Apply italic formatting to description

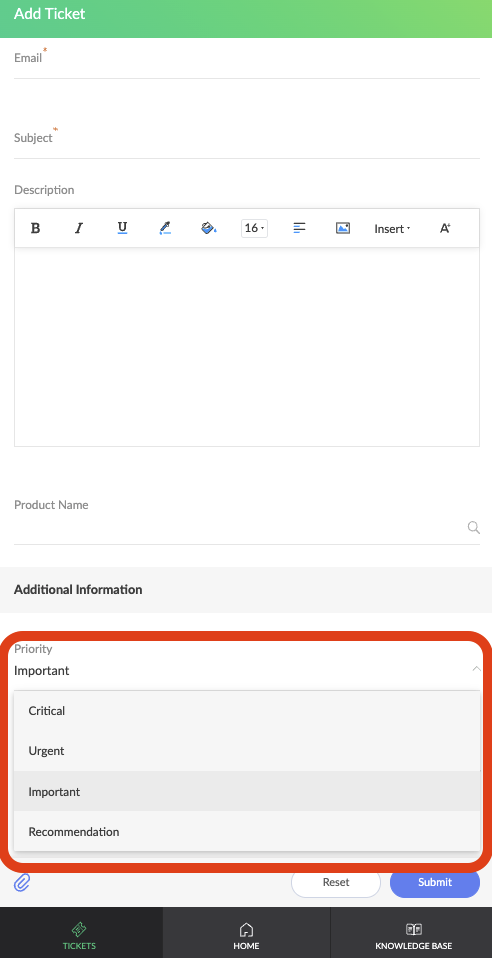pyautogui.click(x=78, y=229)
